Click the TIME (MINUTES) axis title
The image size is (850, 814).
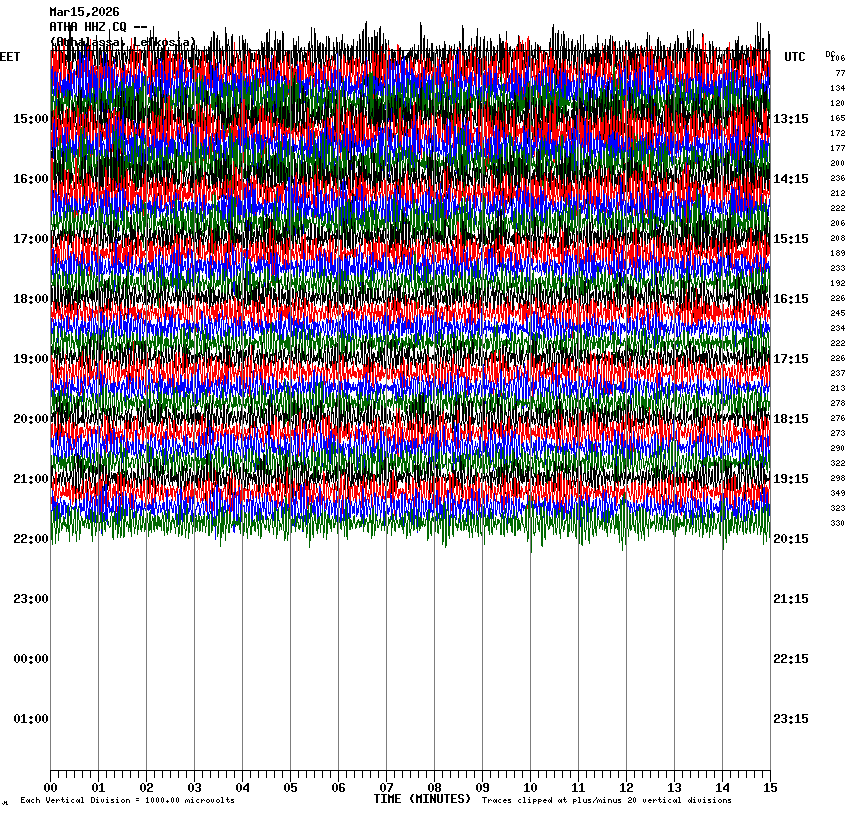[422, 799]
